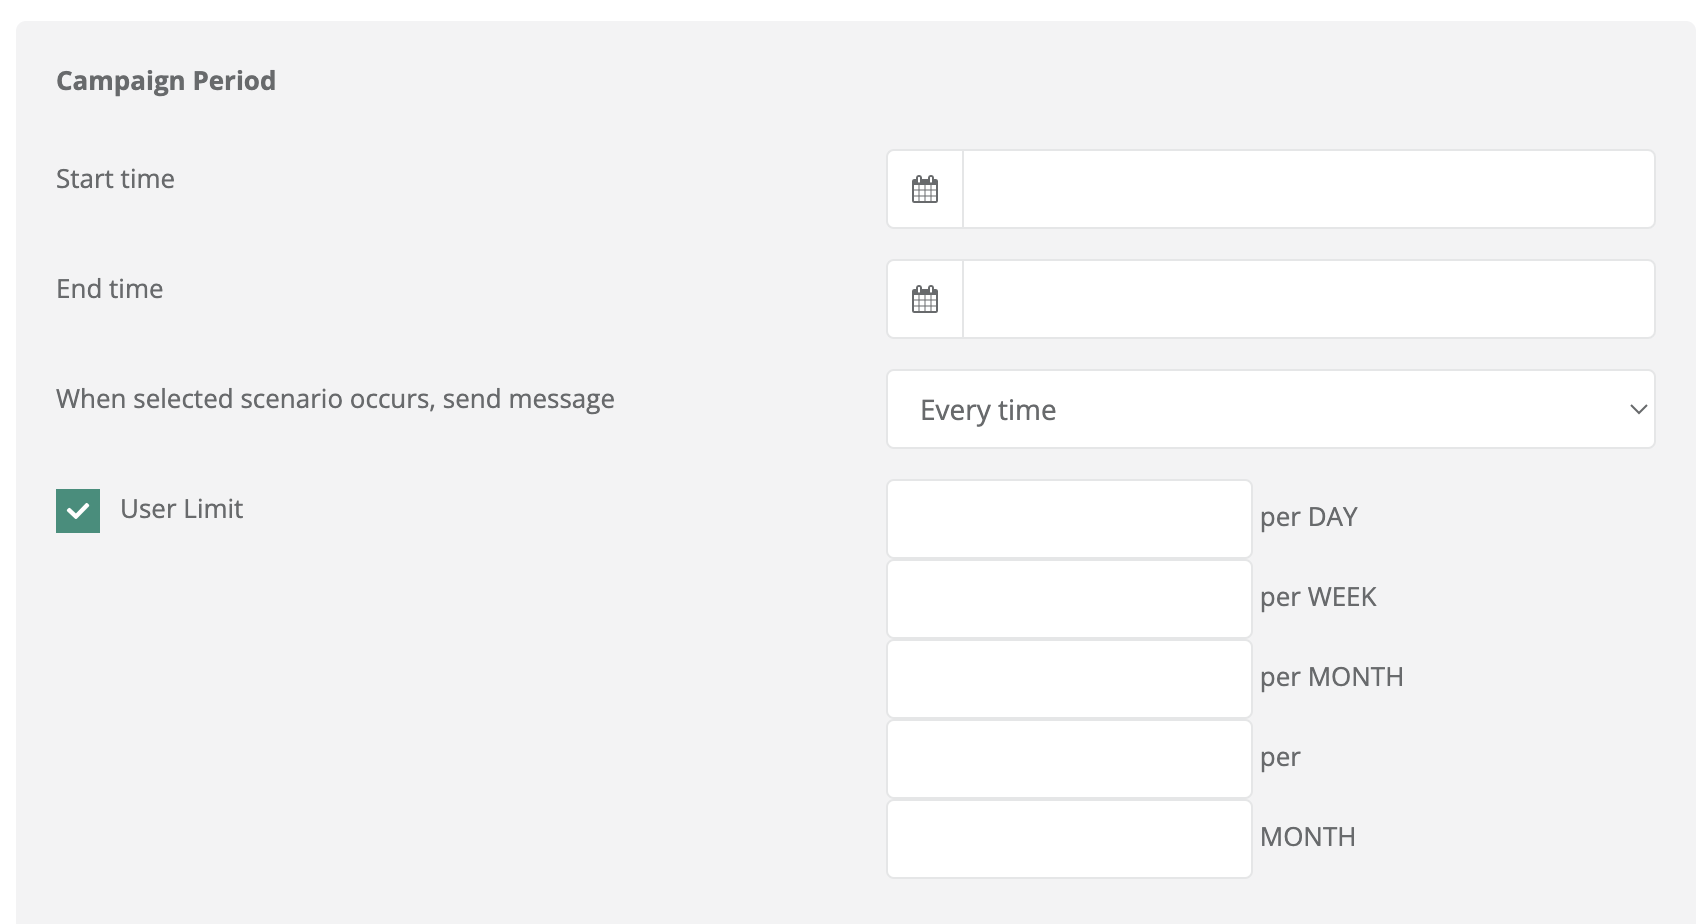Viewport: 1708px width, 924px height.
Task: Click the 'per DAY' text label
Action: tap(1308, 517)
